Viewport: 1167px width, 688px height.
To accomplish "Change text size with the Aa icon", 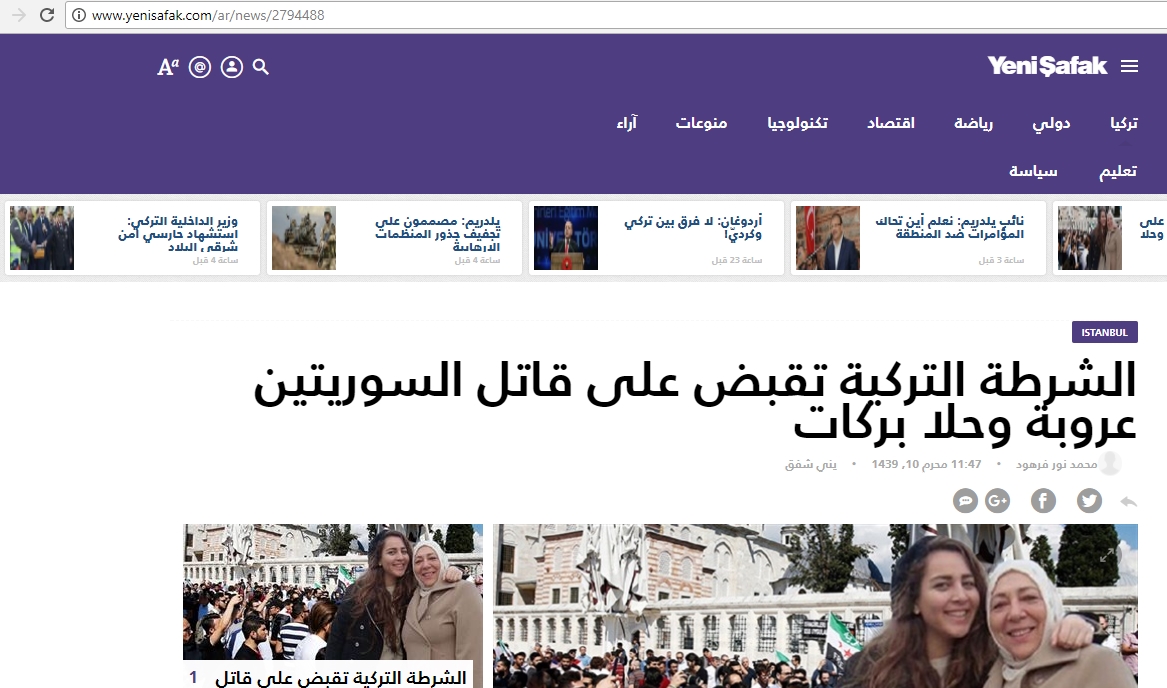I will click(168, 67).
